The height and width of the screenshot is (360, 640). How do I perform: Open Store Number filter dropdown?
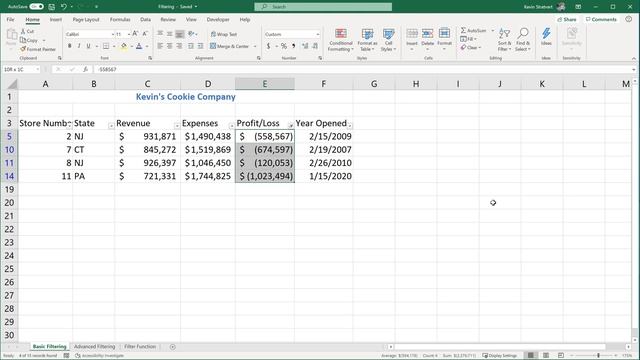click(x=69, y=125)
